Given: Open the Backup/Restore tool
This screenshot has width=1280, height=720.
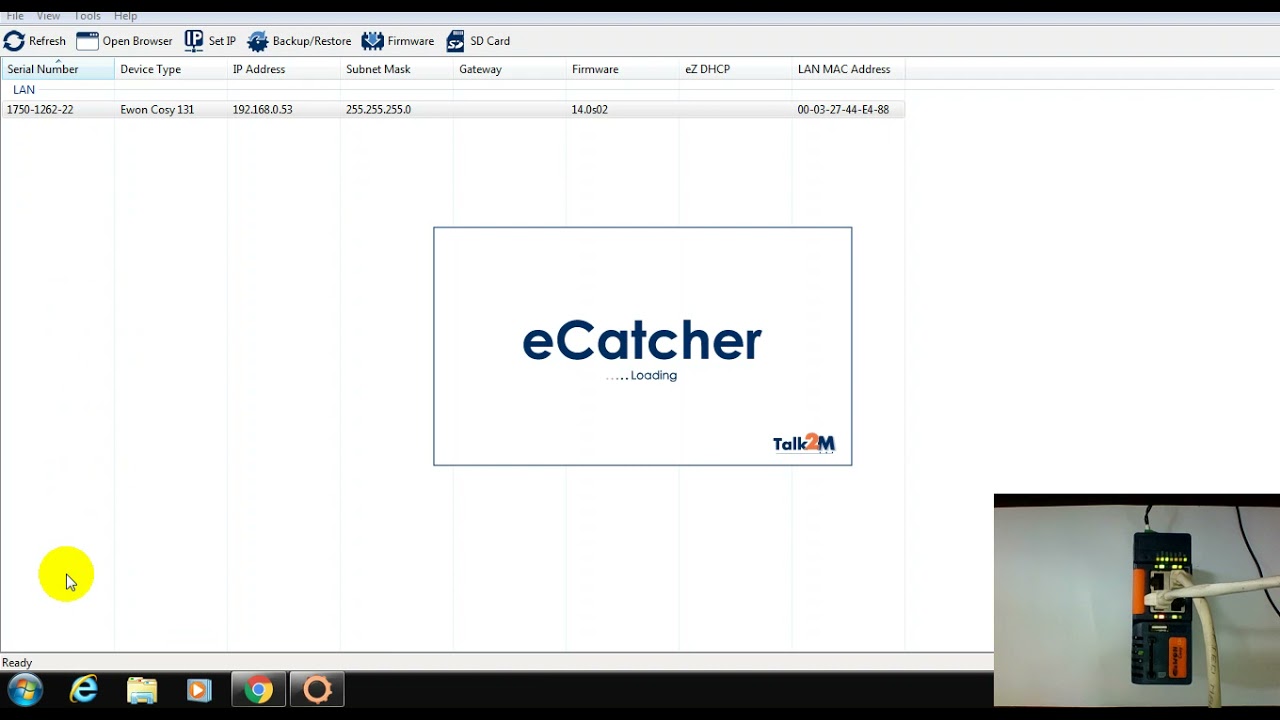Looking at the screenshot, I should pyautogui.click(x=299, y=41).
